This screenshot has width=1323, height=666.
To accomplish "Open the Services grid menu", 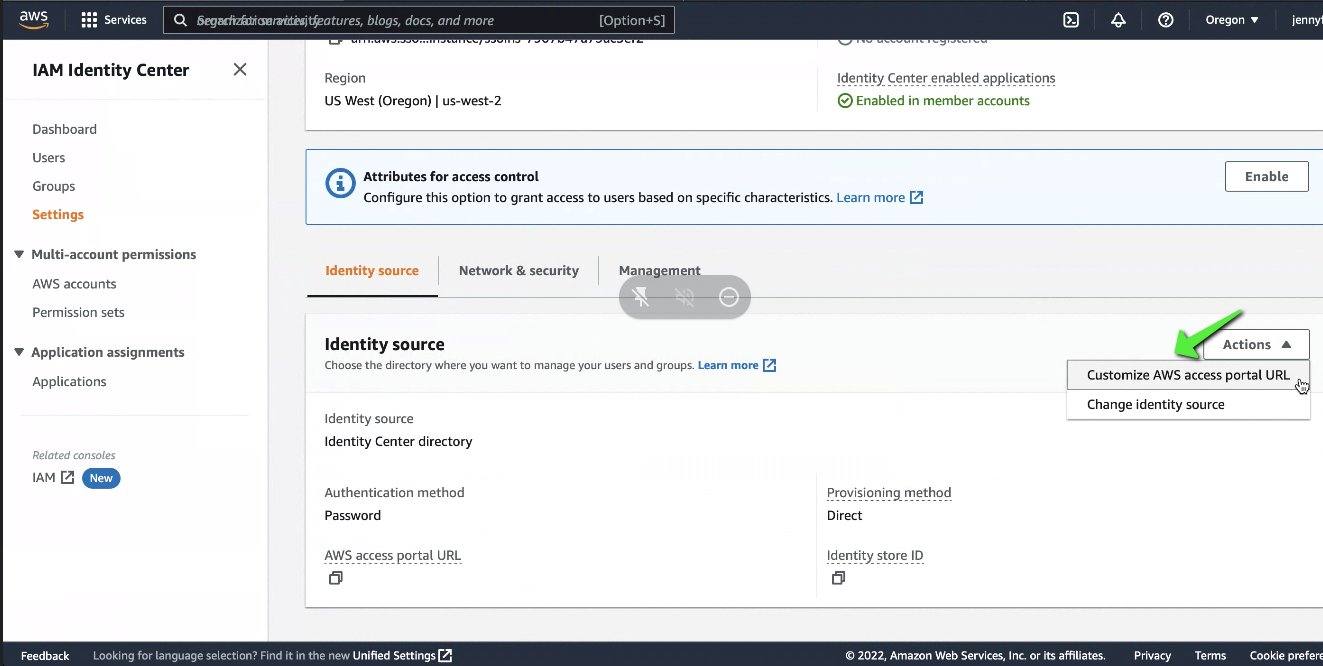I will coord(114,20).
